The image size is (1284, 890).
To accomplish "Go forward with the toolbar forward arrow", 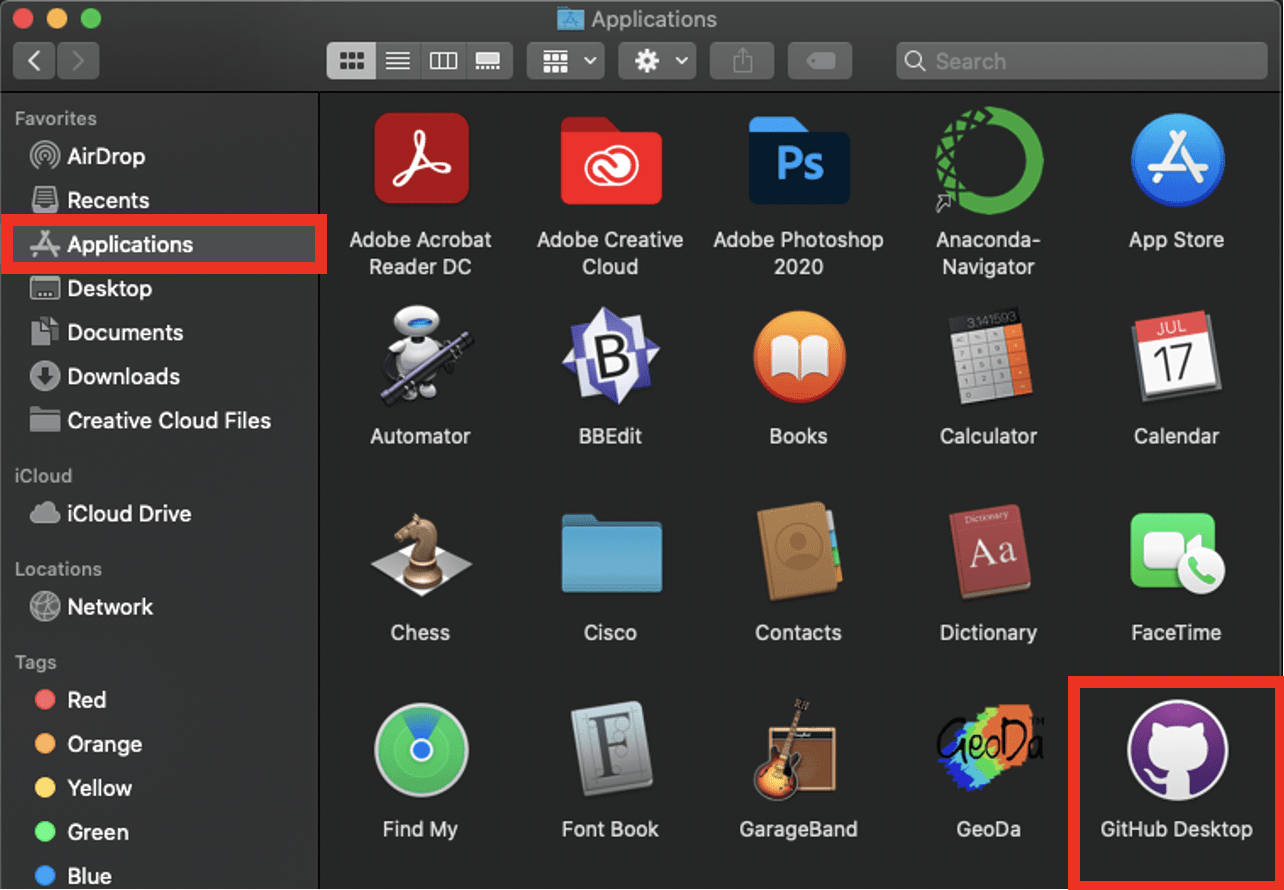I will click(78, 61).
